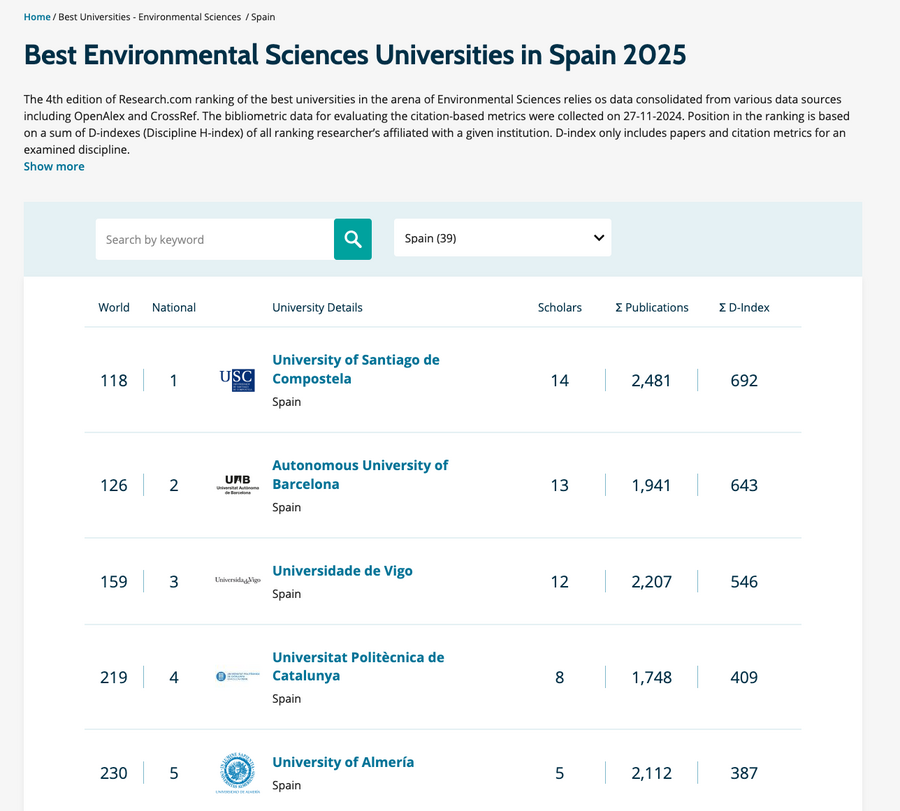Open the Universidade de Vigo page

tap(342, 570)
